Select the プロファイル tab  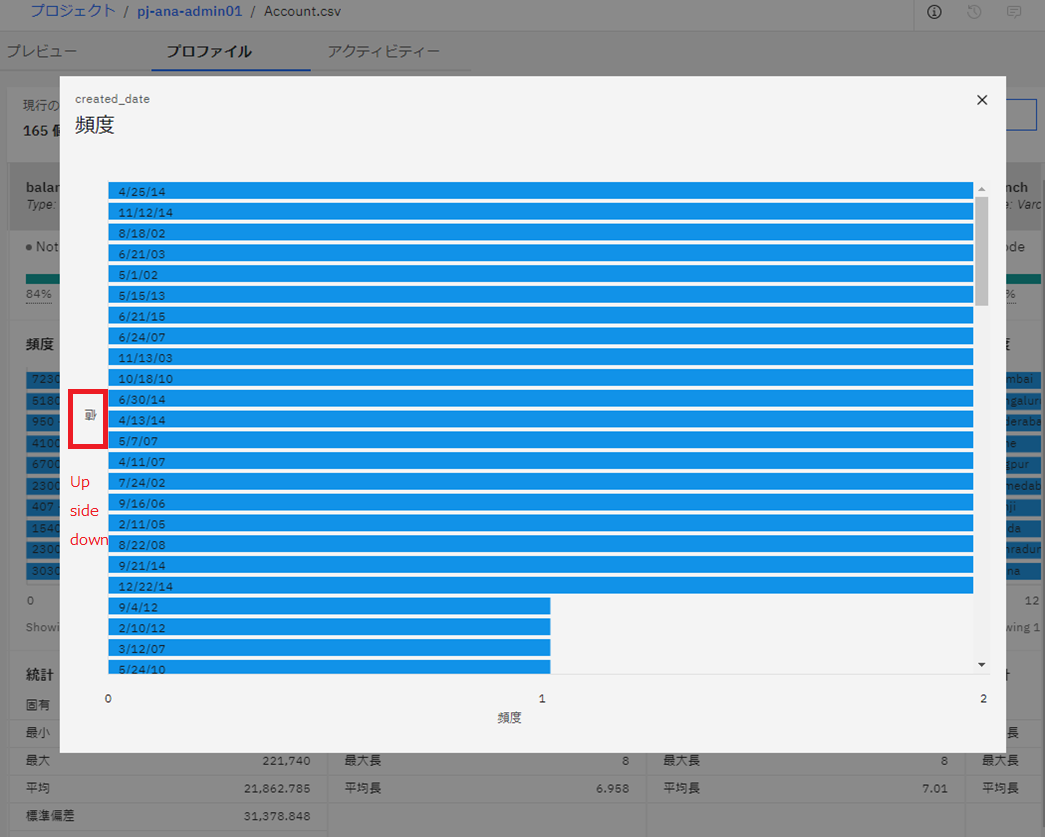pyautogui.click(x=209, y=51)
